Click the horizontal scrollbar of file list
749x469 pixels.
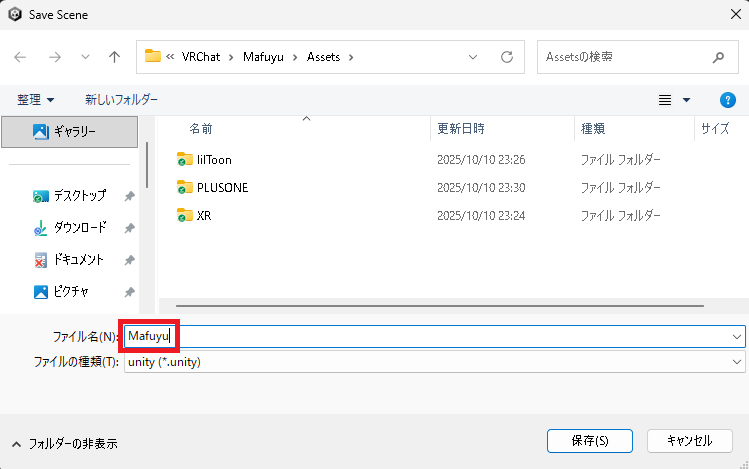[x=439, y=306]
